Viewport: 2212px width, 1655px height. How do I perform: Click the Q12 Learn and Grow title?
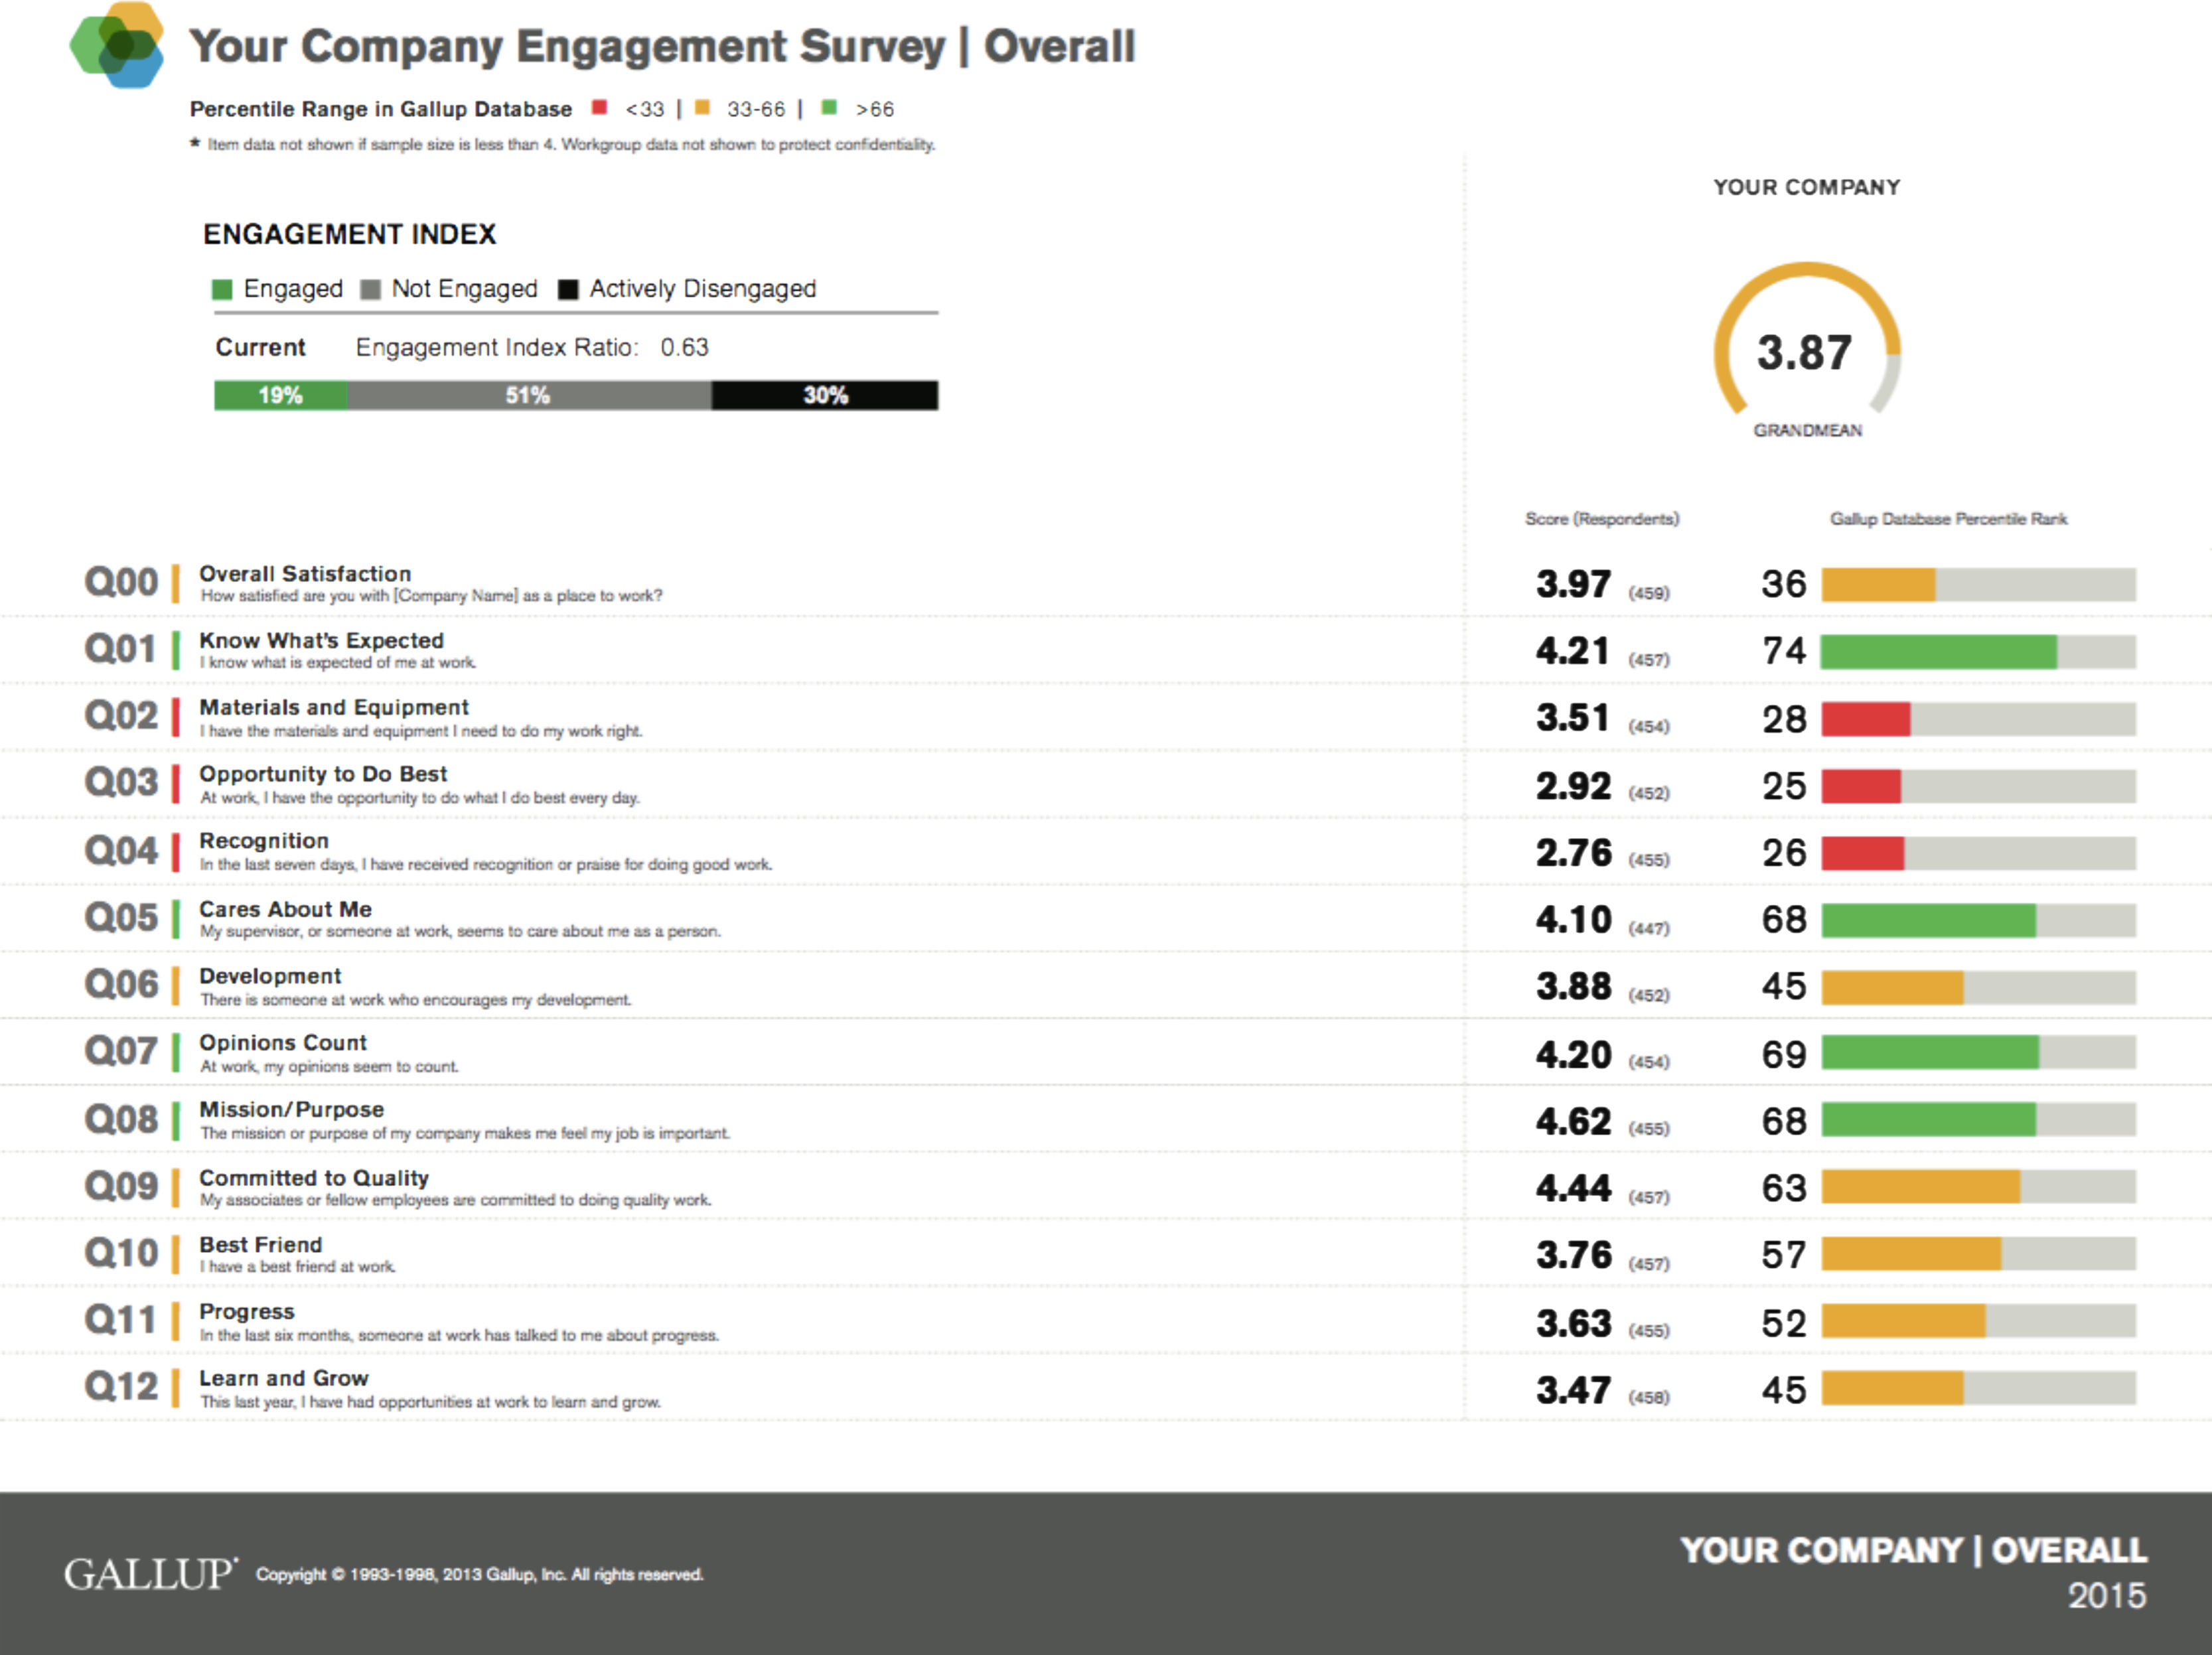[284, 1378]
